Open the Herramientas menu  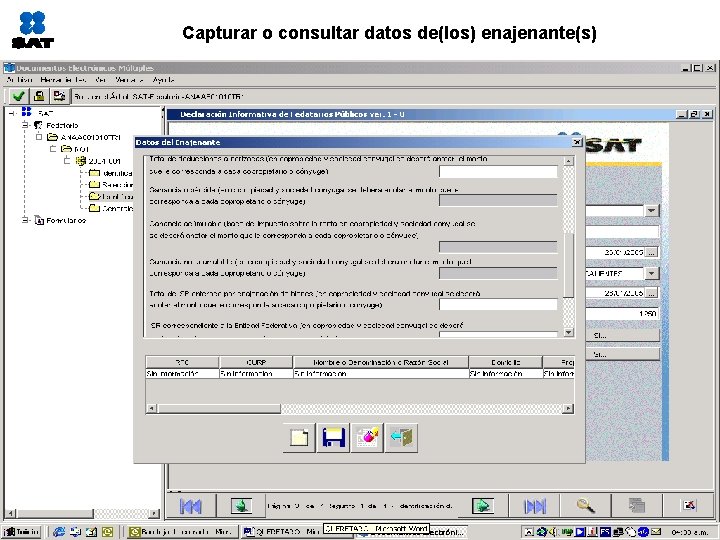click(63, 80)
